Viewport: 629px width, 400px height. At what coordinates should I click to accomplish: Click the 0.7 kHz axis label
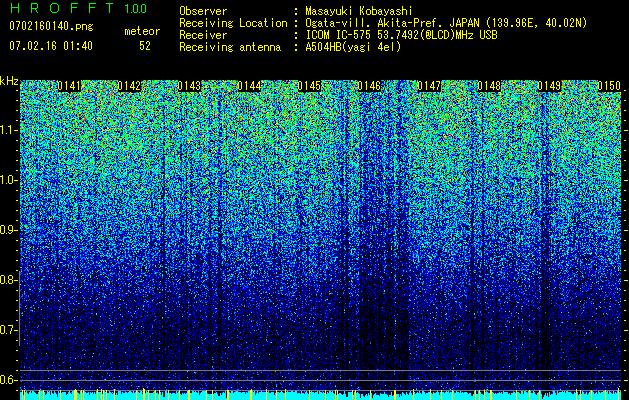[x=9, y=330]
